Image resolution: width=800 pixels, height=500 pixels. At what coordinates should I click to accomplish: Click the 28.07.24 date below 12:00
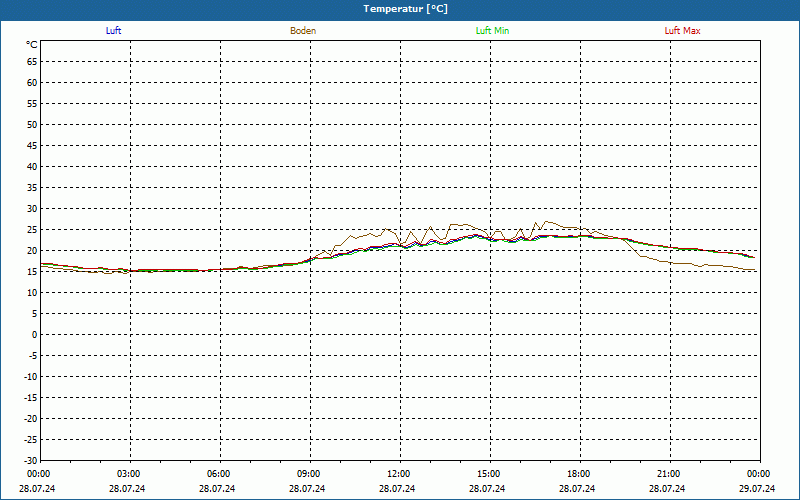click(x=397, y=488)
